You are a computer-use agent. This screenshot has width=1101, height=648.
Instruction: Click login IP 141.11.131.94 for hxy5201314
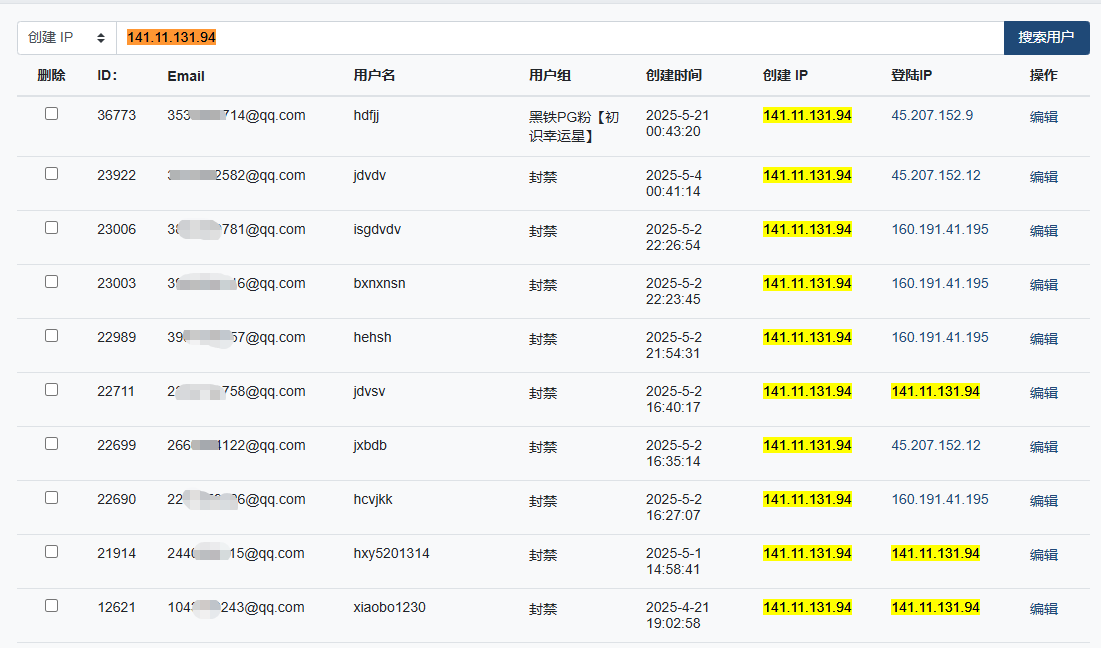point(935,554)
